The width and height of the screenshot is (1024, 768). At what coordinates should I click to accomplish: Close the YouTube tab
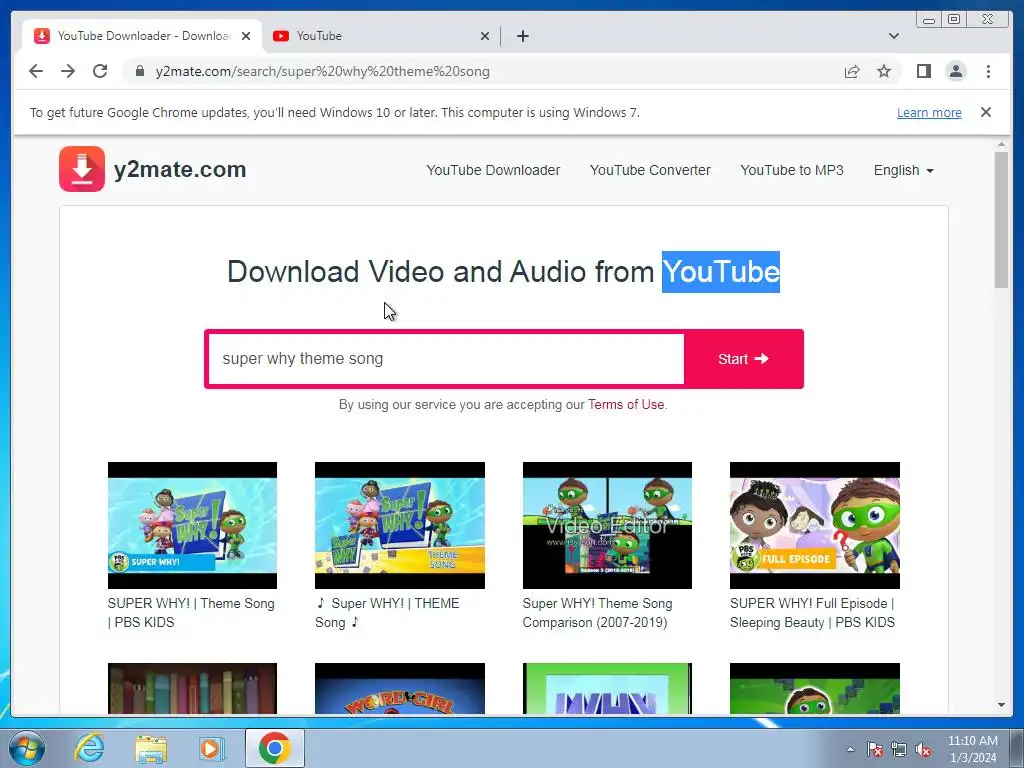pyautogui.click(x=485, y=36)
